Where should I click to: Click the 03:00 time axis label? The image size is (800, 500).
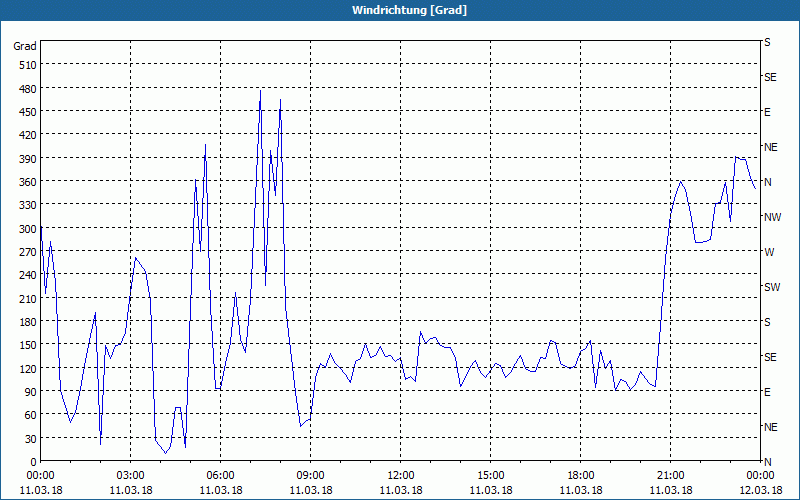(x=131, y=476)
